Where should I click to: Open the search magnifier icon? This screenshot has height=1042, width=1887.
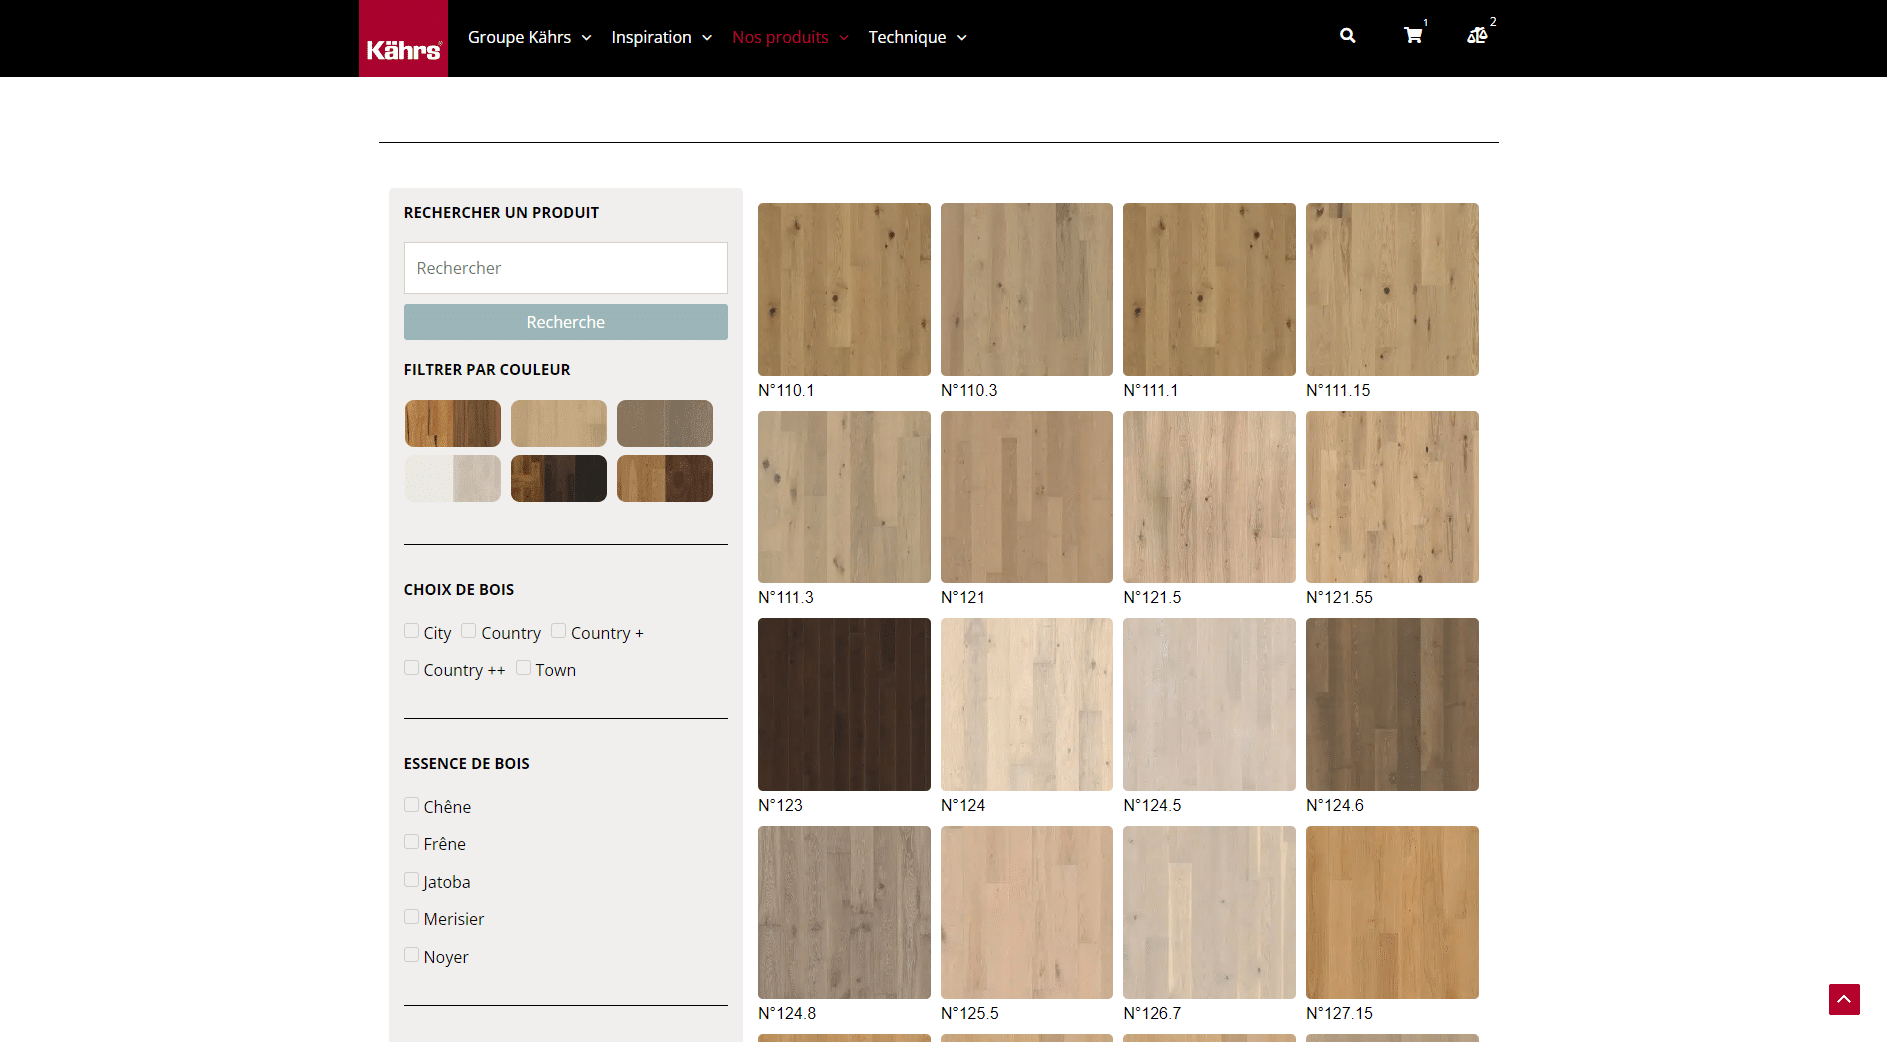(x=1347, y=36)
